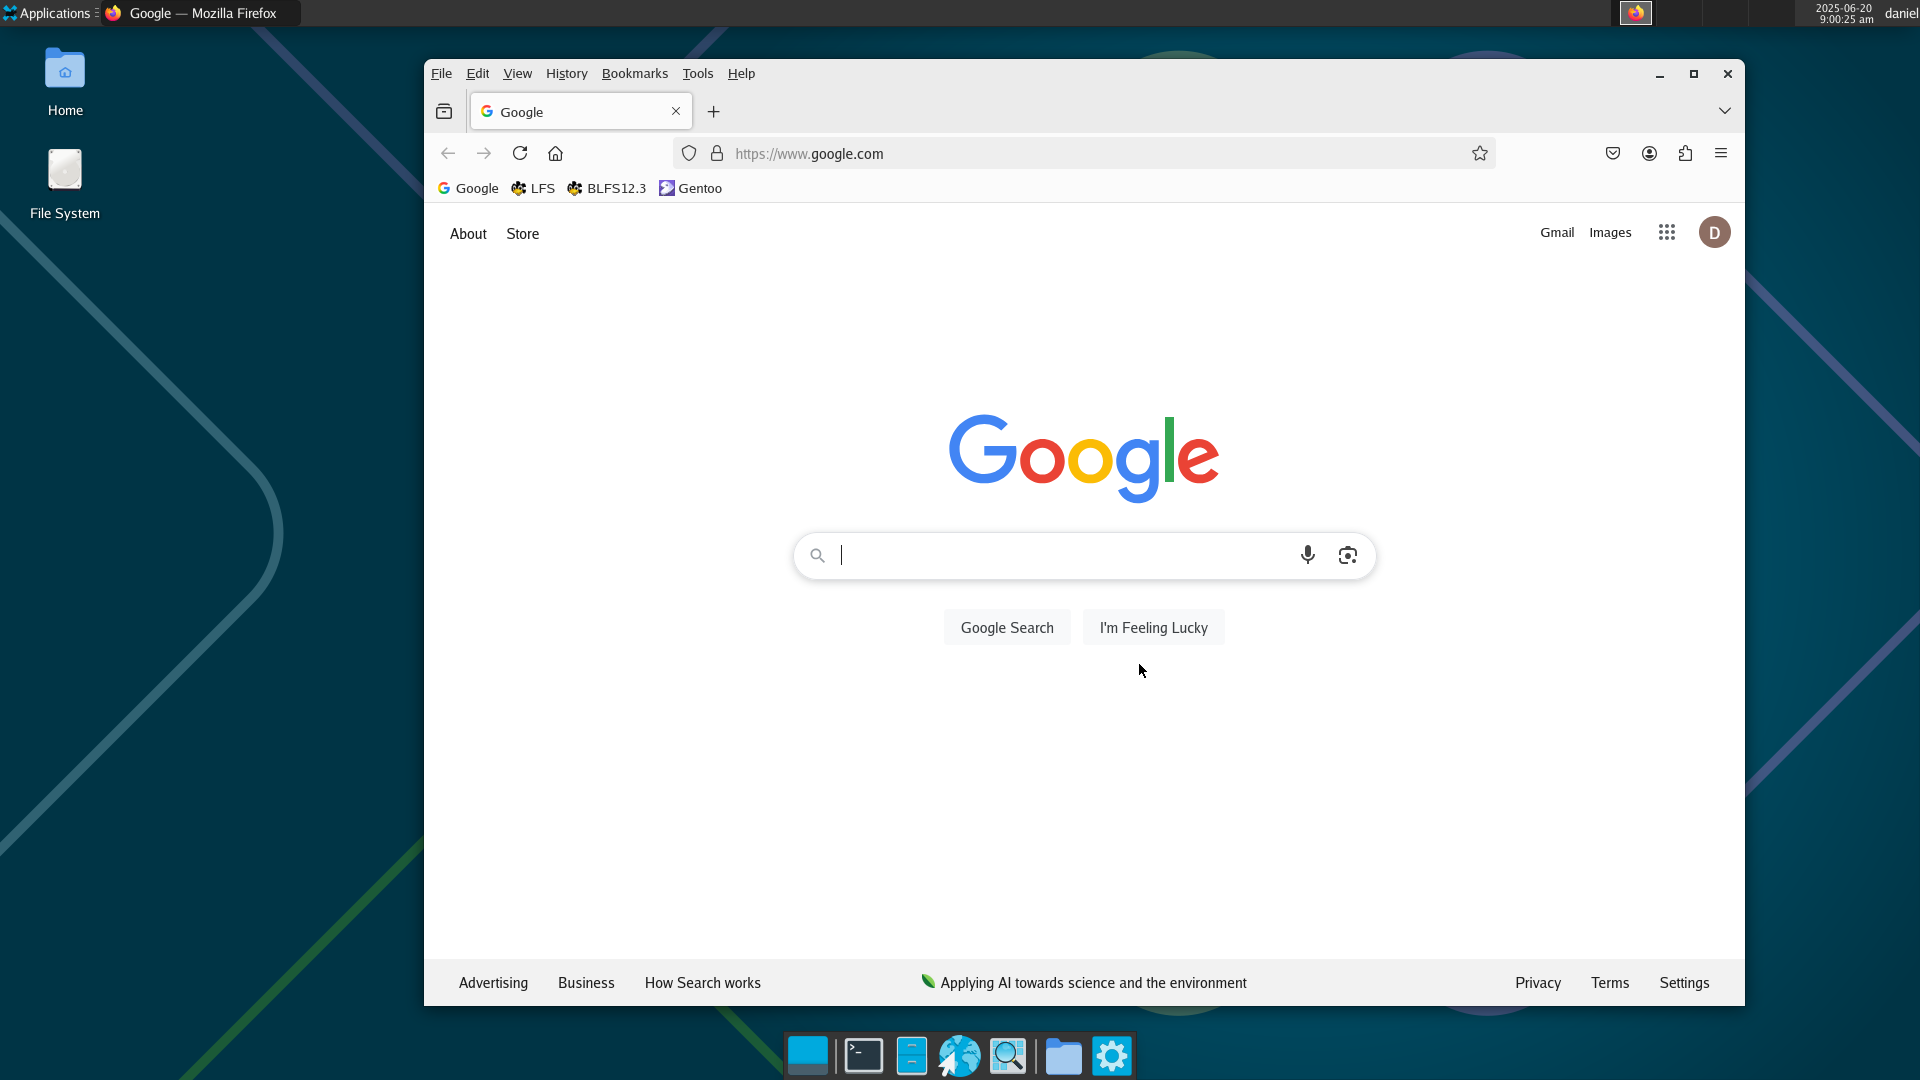This screenshot has height=1080, width=1920.
Task: Open Firefox View recent browsing
Action: tap(444, 111)
